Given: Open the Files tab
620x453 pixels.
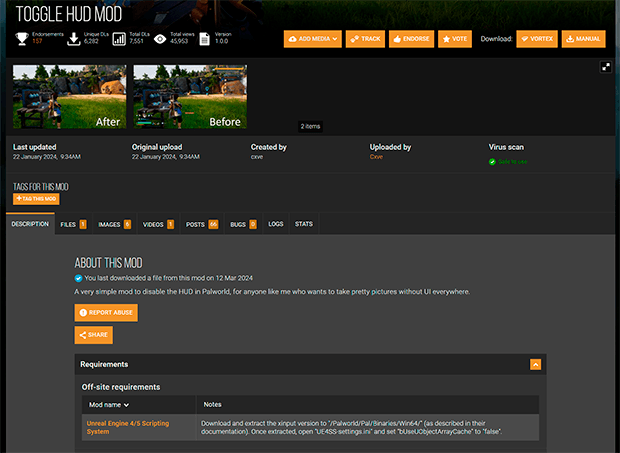Looking at the screenshot, I should 74,224.
